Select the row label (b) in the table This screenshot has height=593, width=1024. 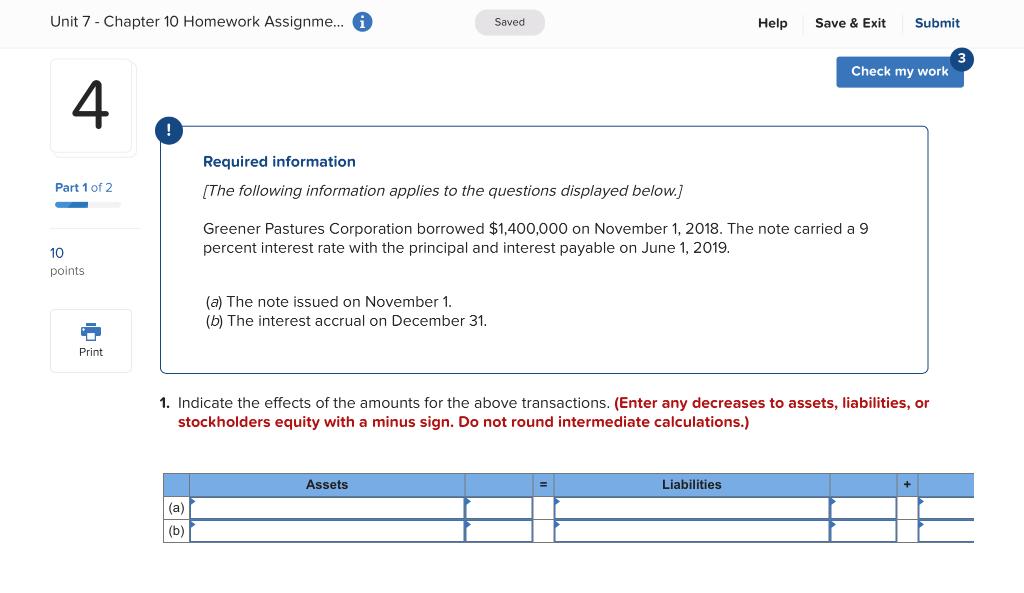[175, 529]
